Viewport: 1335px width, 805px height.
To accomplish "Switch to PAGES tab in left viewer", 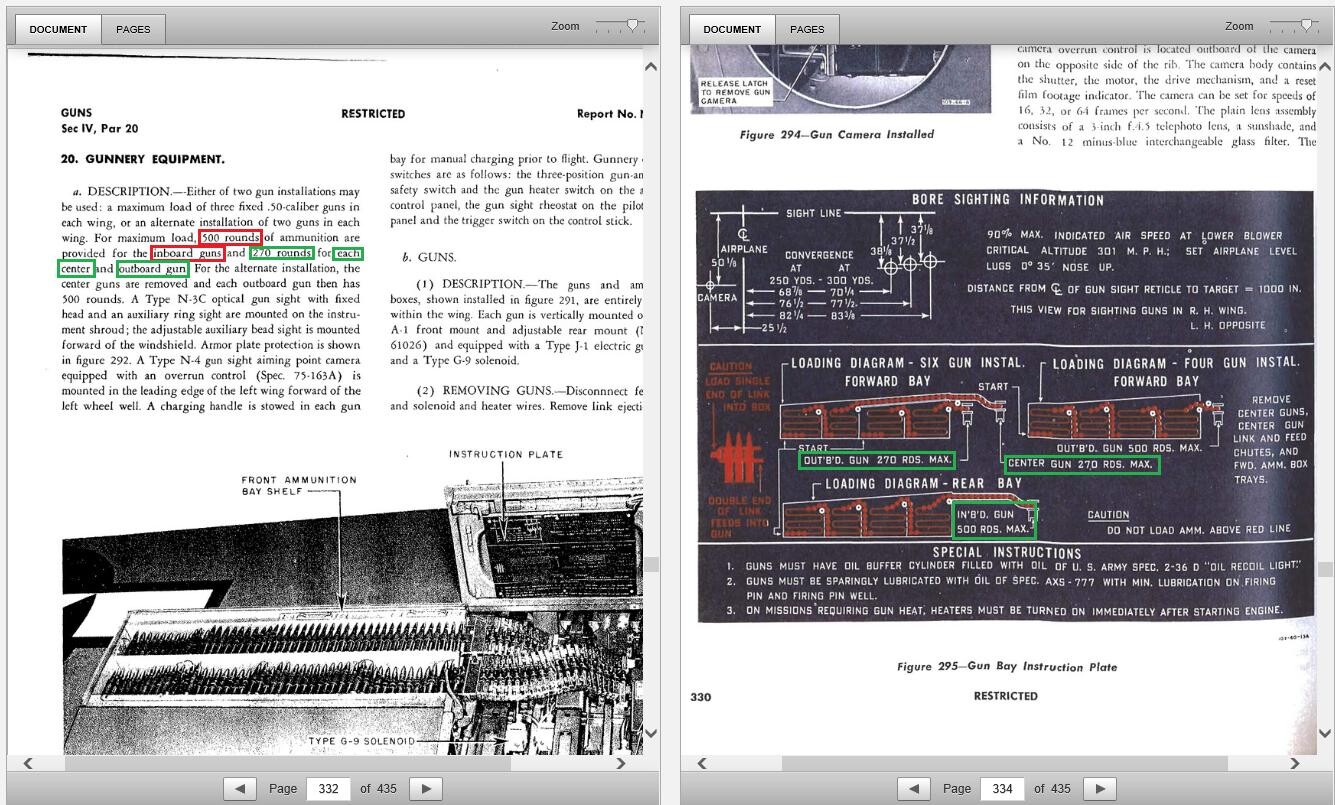I will click(133, 29).
